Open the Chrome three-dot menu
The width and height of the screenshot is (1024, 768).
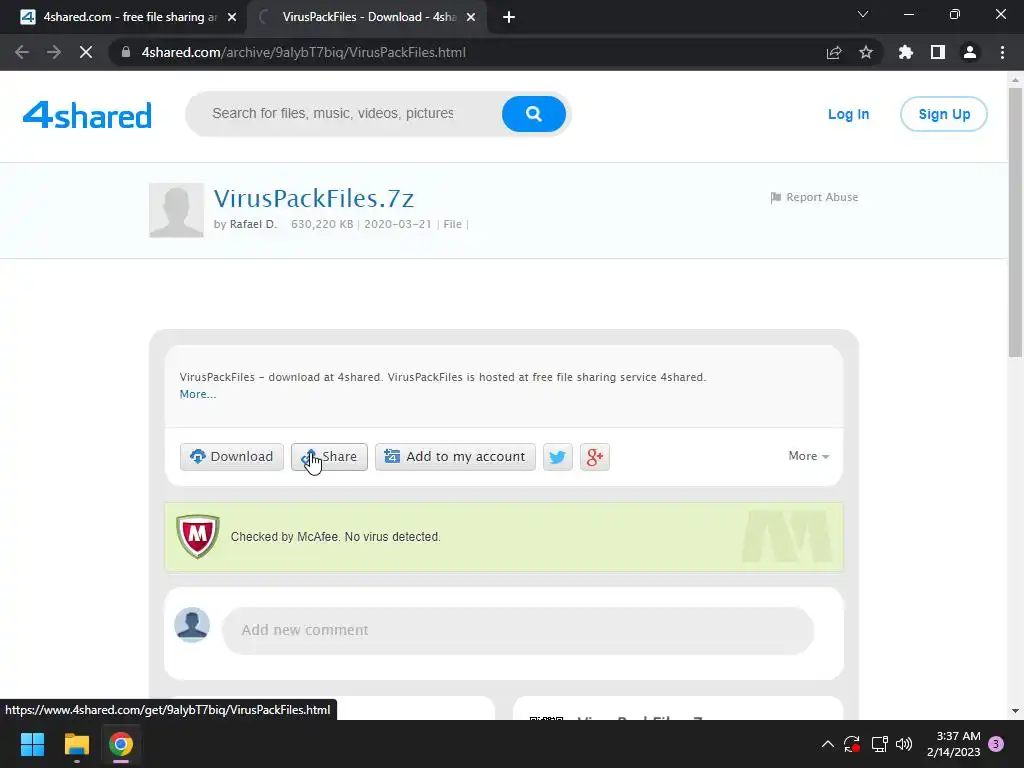click(1002, 52)
